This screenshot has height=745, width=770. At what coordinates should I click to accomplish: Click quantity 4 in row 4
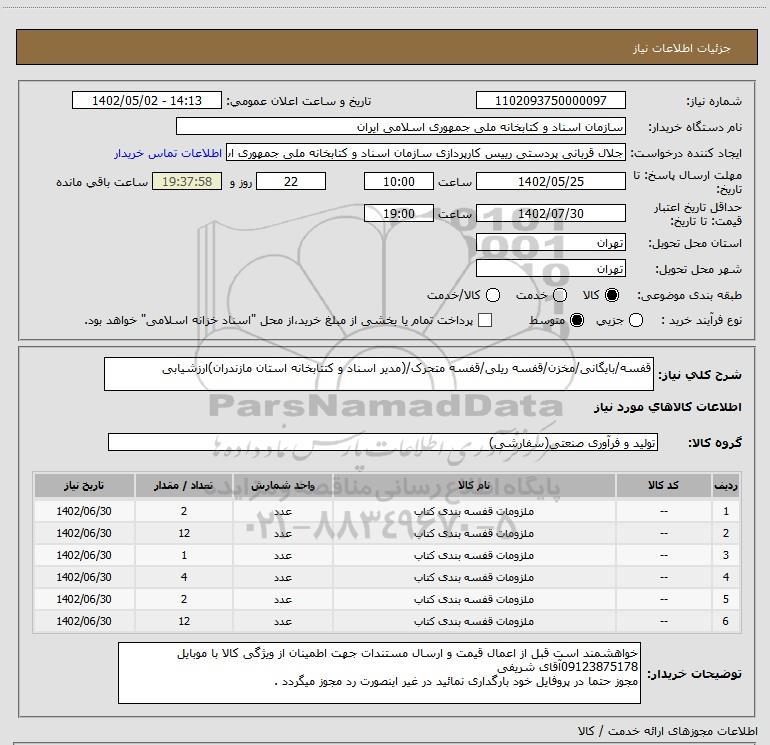[184, 578]
